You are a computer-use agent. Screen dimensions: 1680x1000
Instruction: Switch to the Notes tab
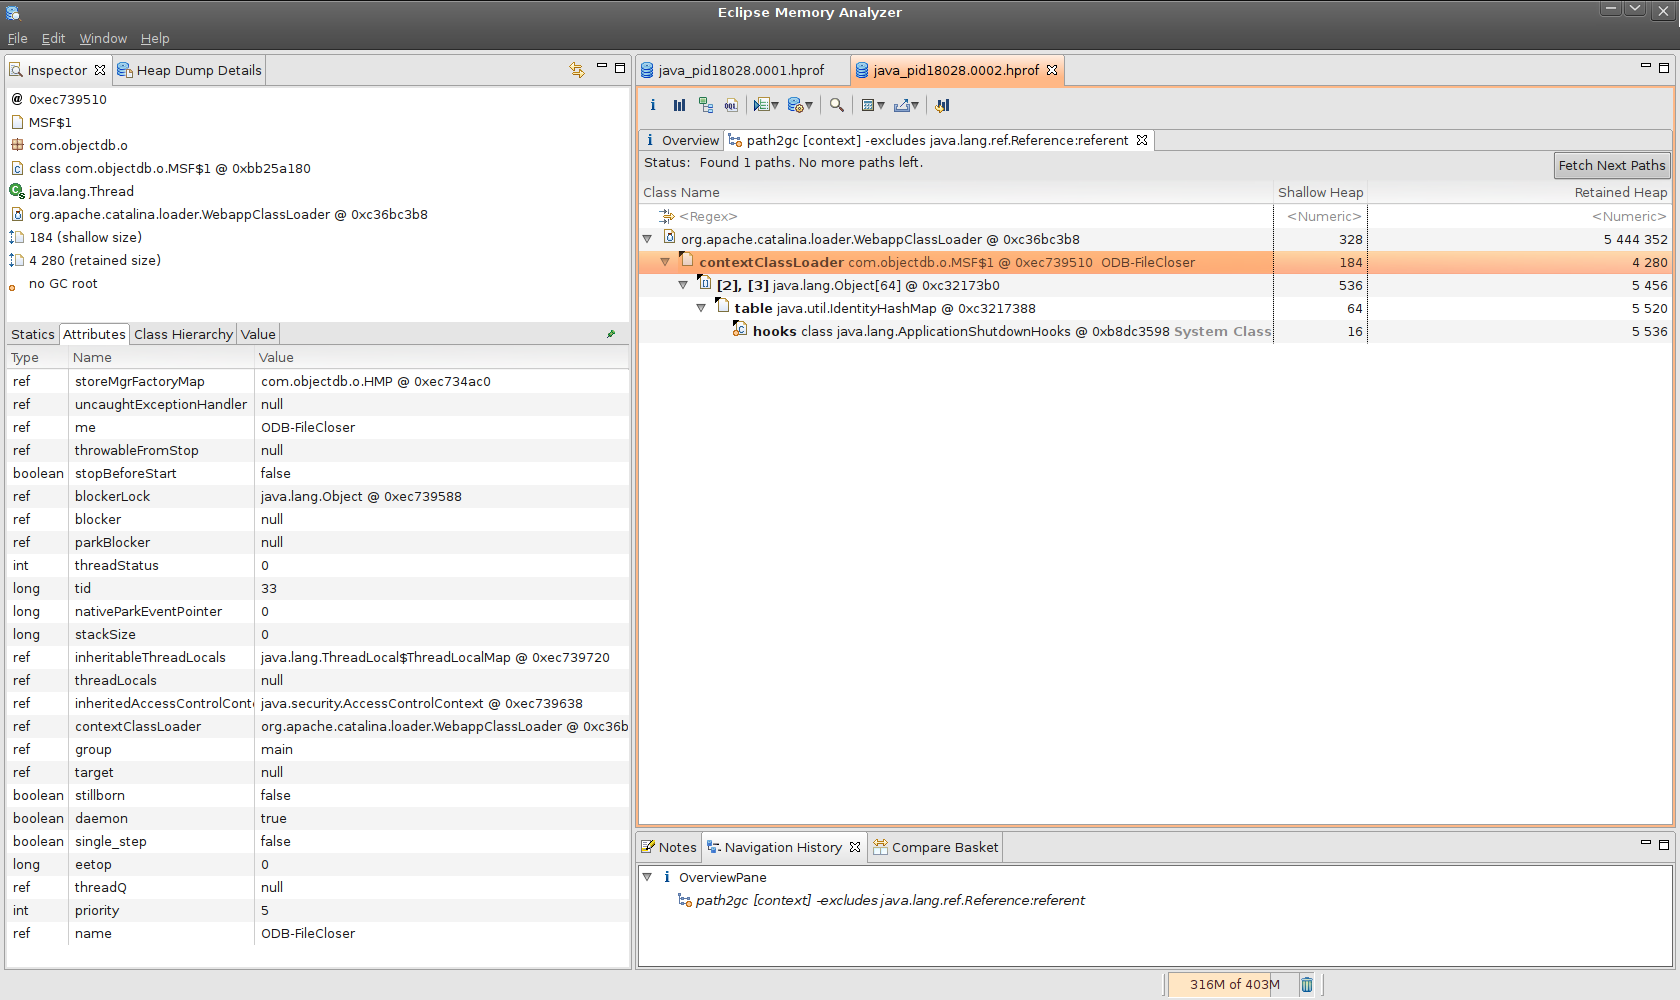[x=669, y=847]
